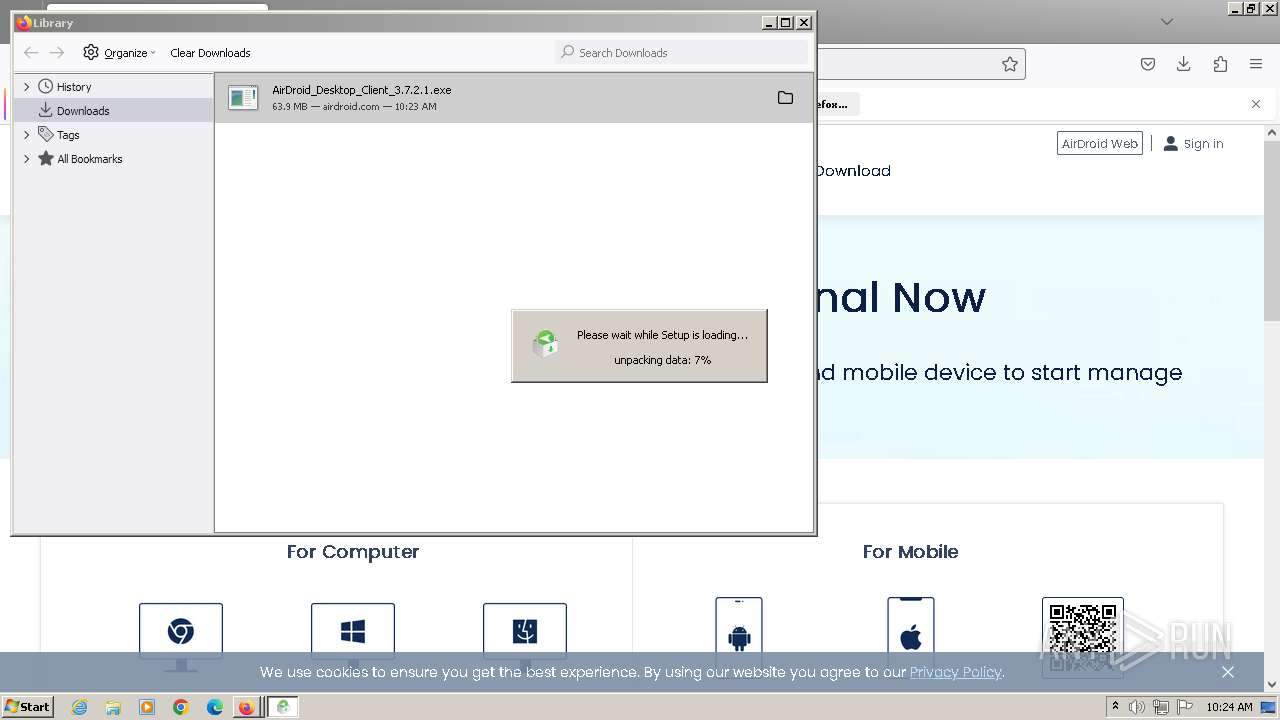Choose the Apple iOS download icon
1280x720 pixels.
[x=911, y=636]
